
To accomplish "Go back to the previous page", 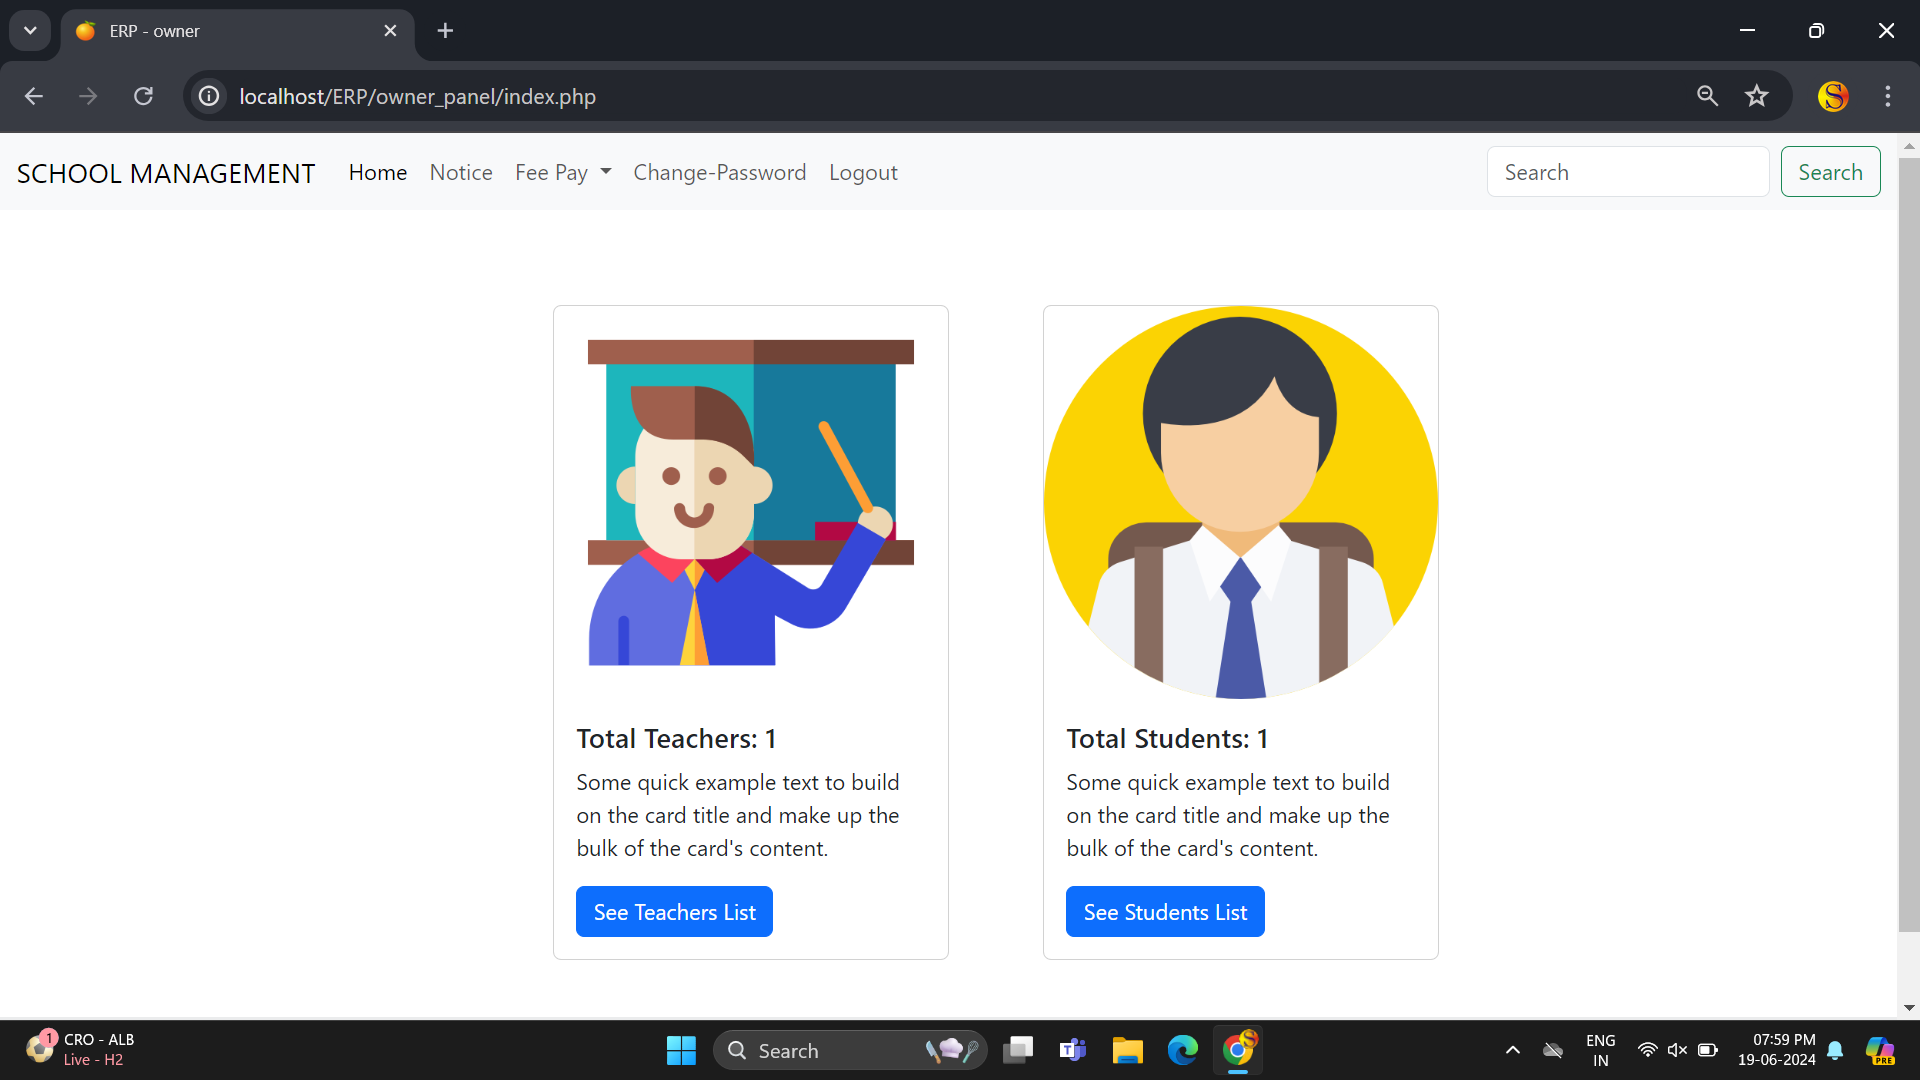I will [34, 96].
